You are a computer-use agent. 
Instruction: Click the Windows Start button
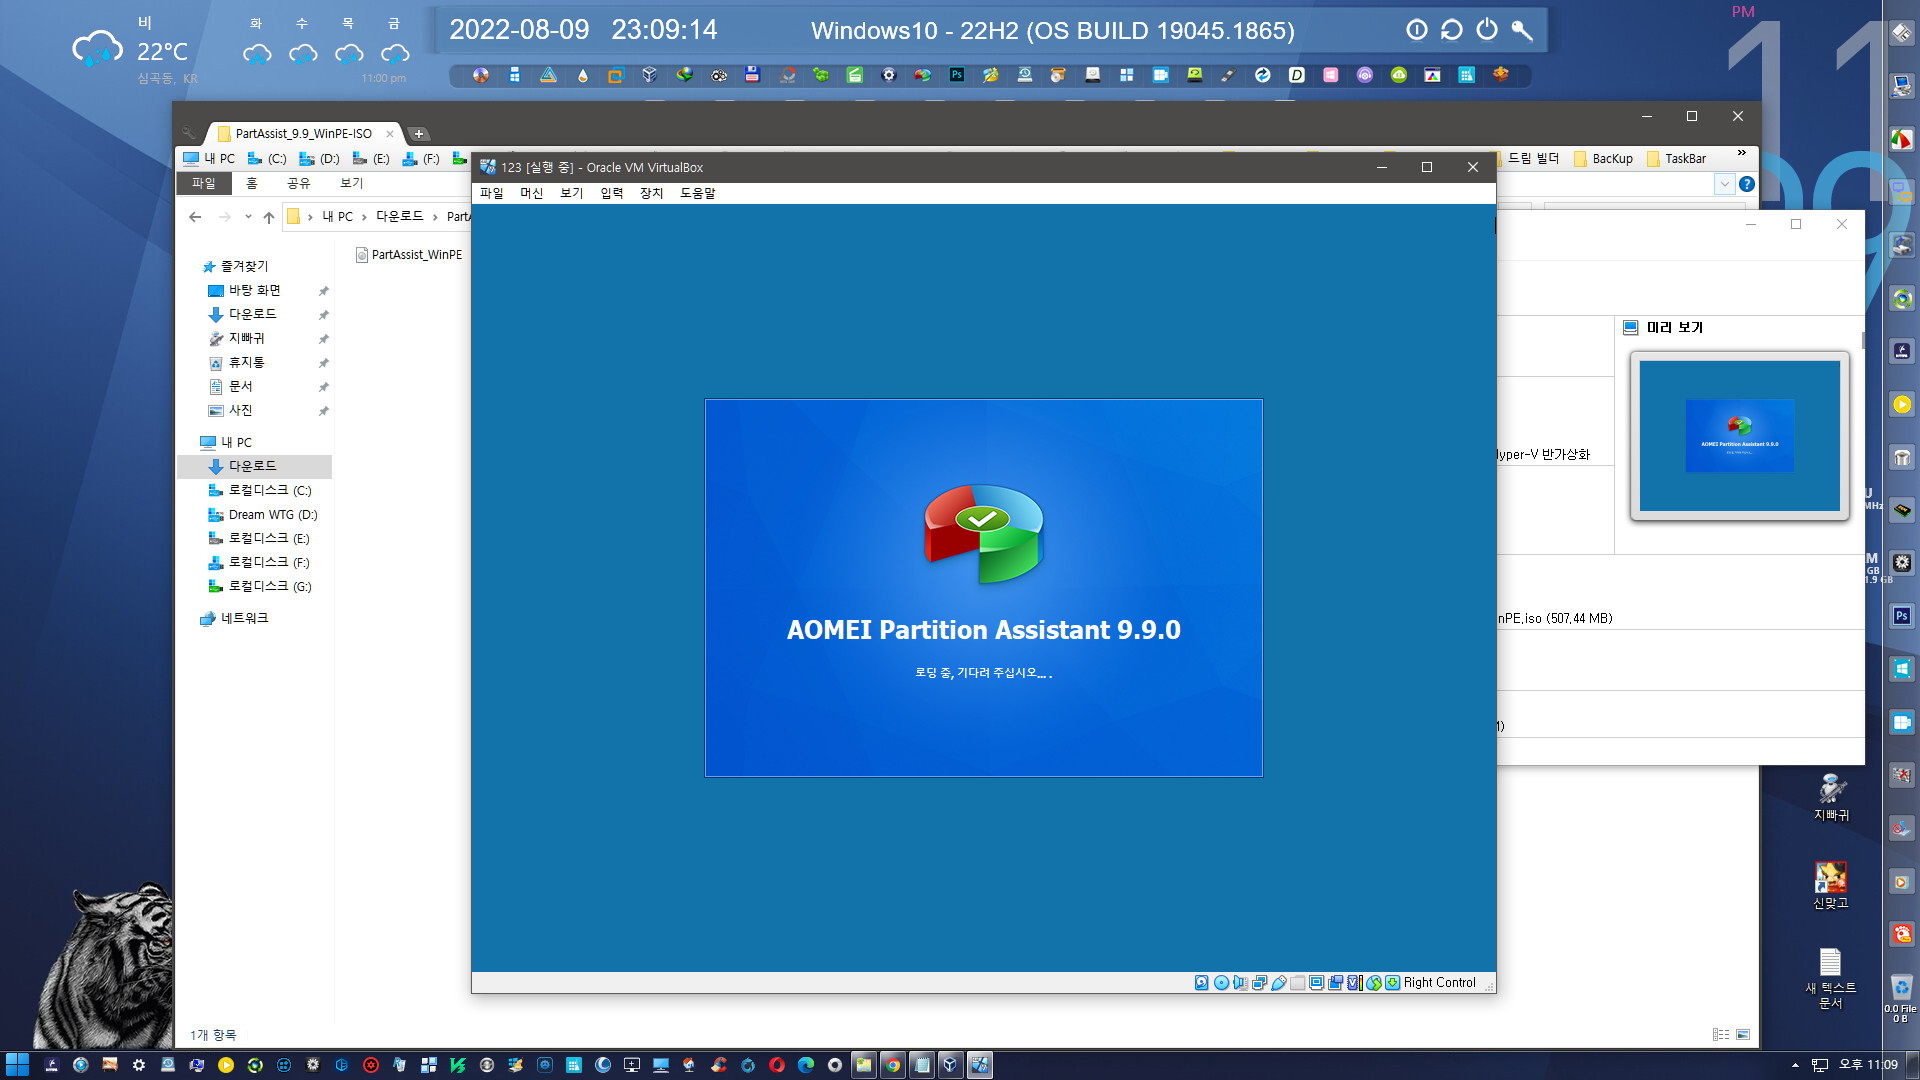[x=17, y=1065]
